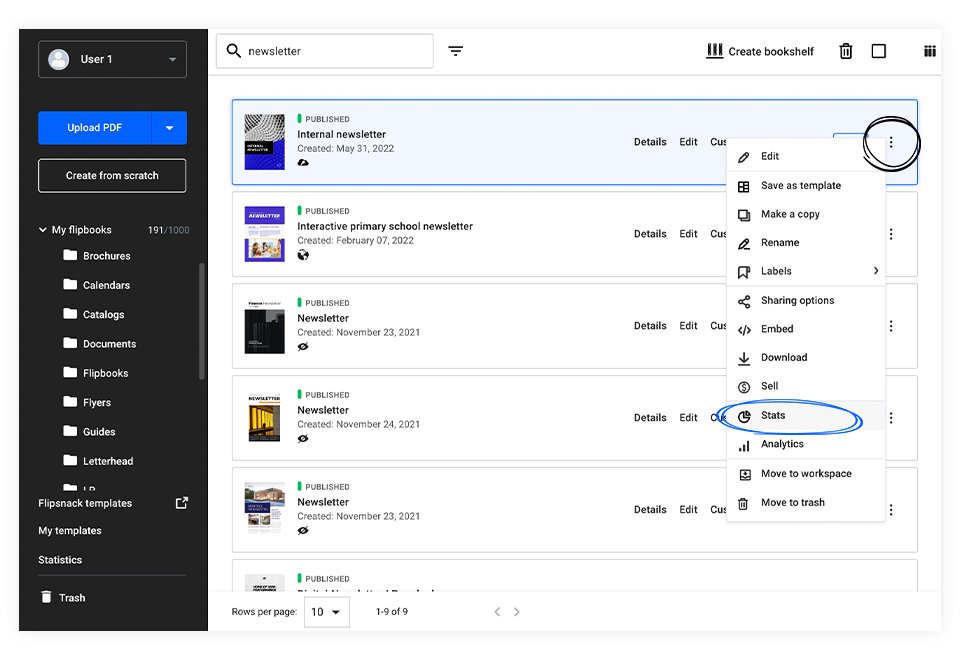Click the Create bookshelf button
960x660 pixels.
[x=760, y=51]
